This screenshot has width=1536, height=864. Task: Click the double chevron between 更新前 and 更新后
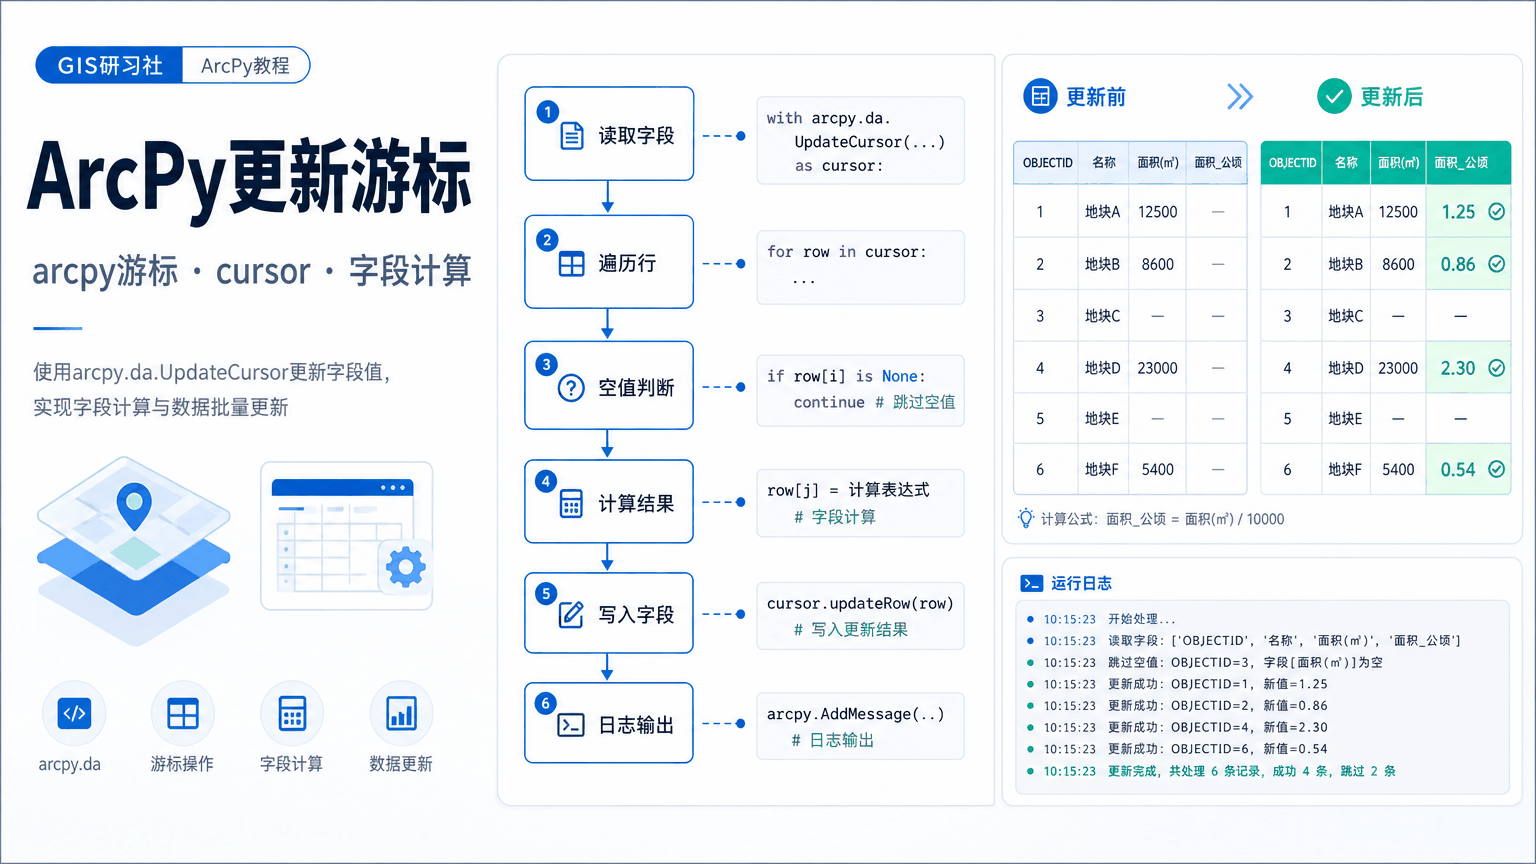(x=1240, y=97)
